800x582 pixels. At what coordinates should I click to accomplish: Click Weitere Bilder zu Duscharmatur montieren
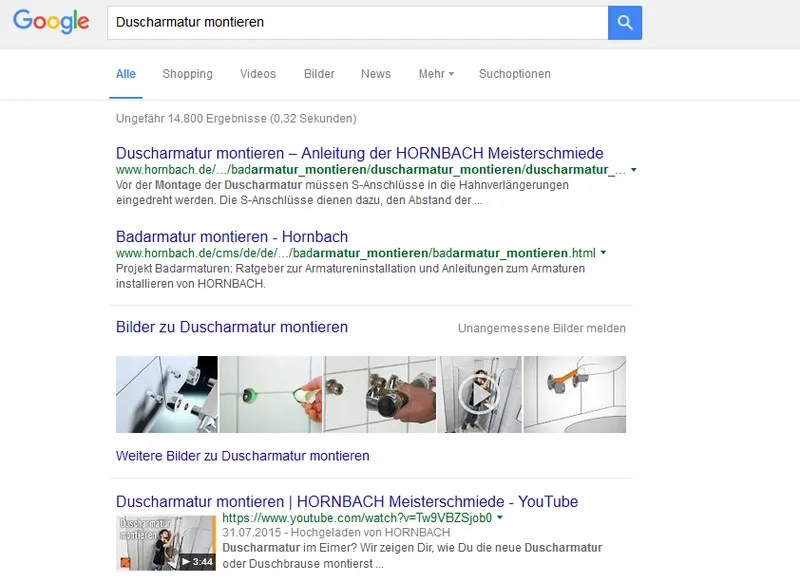coord(242,456)
